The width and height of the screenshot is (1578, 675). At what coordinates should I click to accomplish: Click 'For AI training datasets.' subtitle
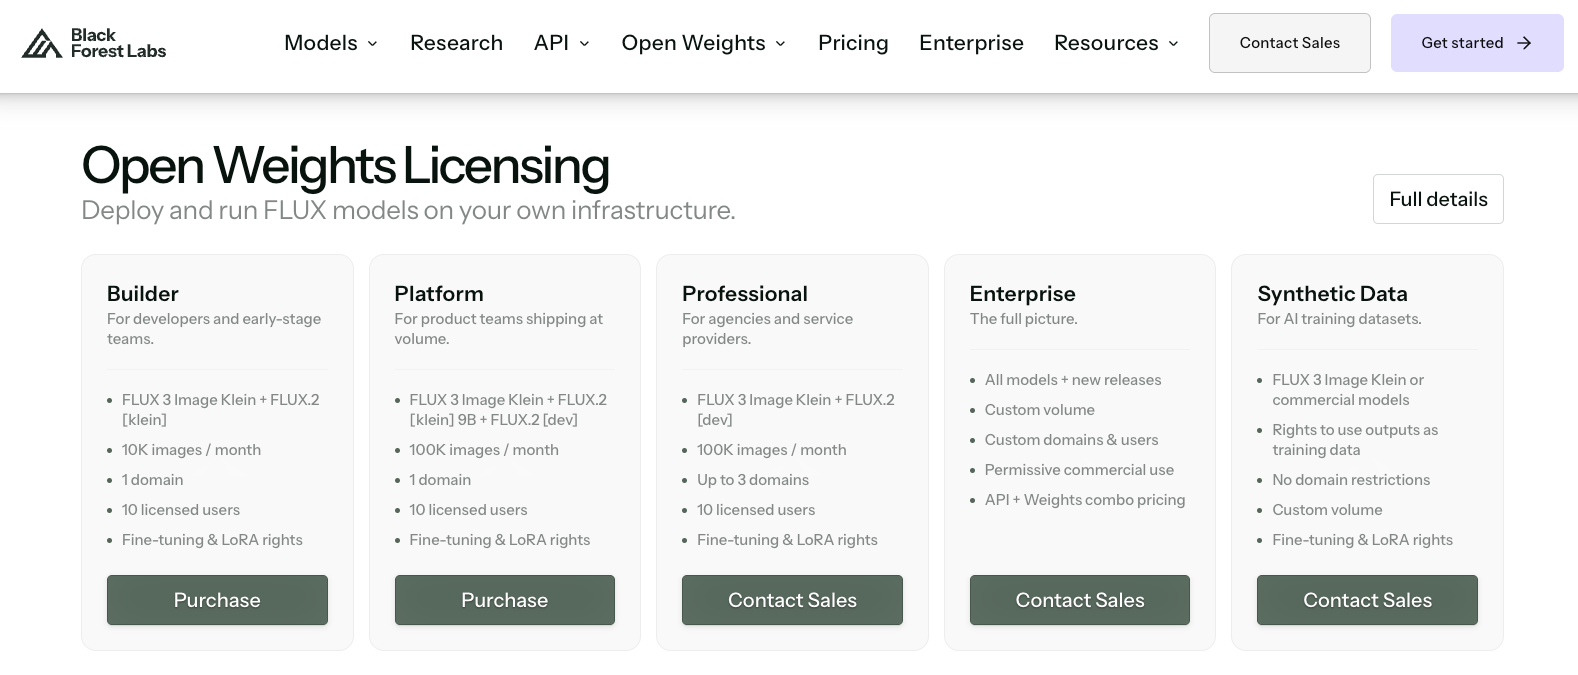[x=1339, y=319]
